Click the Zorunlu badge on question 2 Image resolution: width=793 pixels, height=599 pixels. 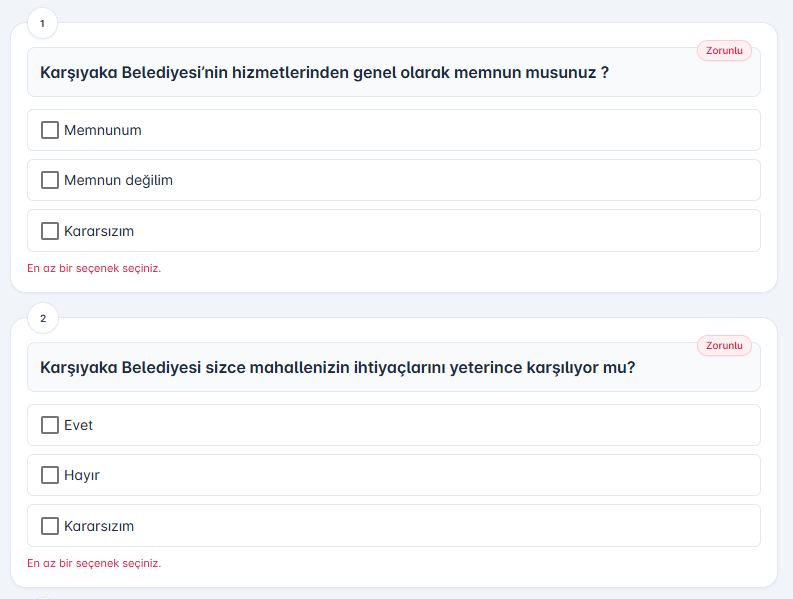[724, 345]
